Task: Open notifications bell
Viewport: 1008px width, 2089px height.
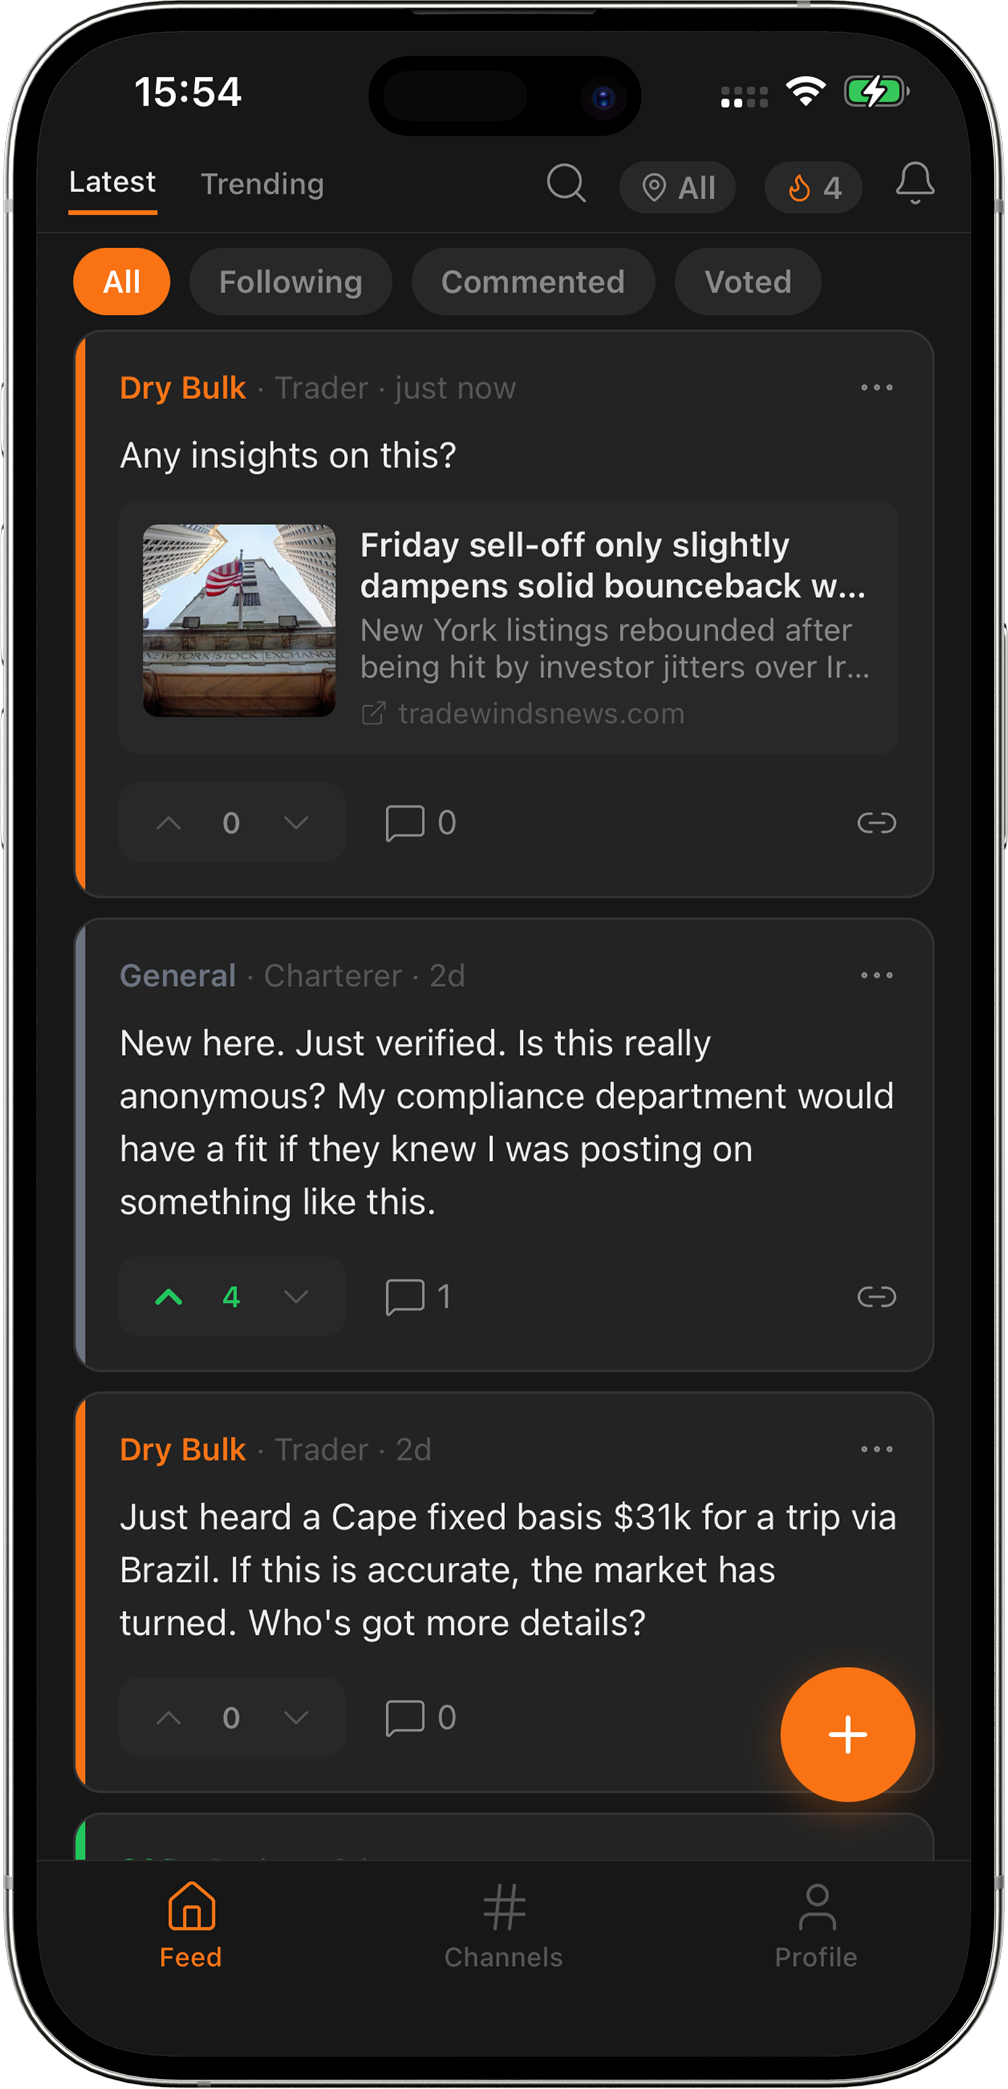Action: 914,184
